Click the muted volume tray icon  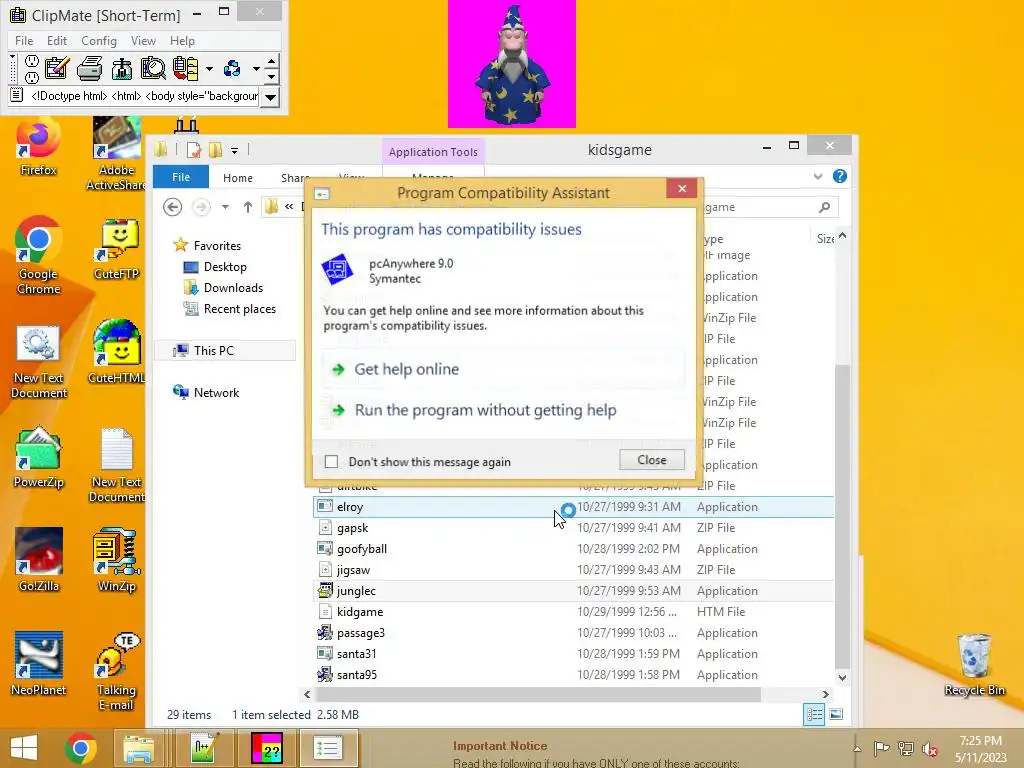coord(930,748)
